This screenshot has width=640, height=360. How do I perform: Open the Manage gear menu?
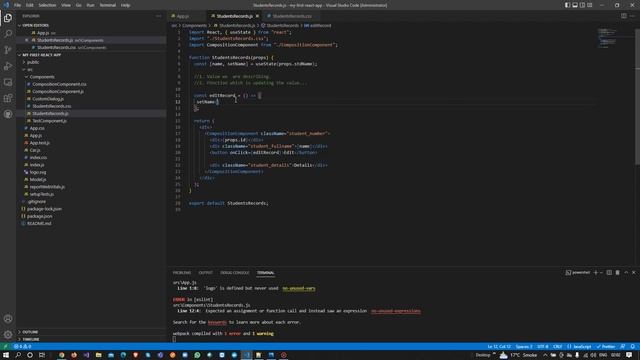point(8,335)
